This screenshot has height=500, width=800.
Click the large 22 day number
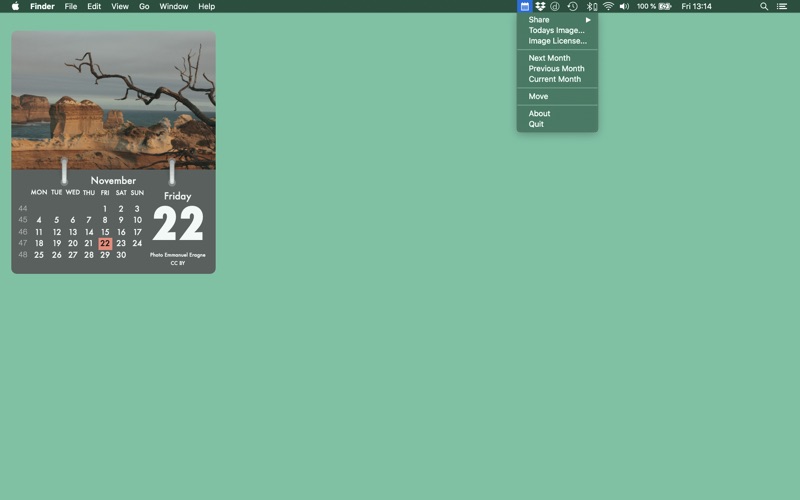click(x=178, y=223)
